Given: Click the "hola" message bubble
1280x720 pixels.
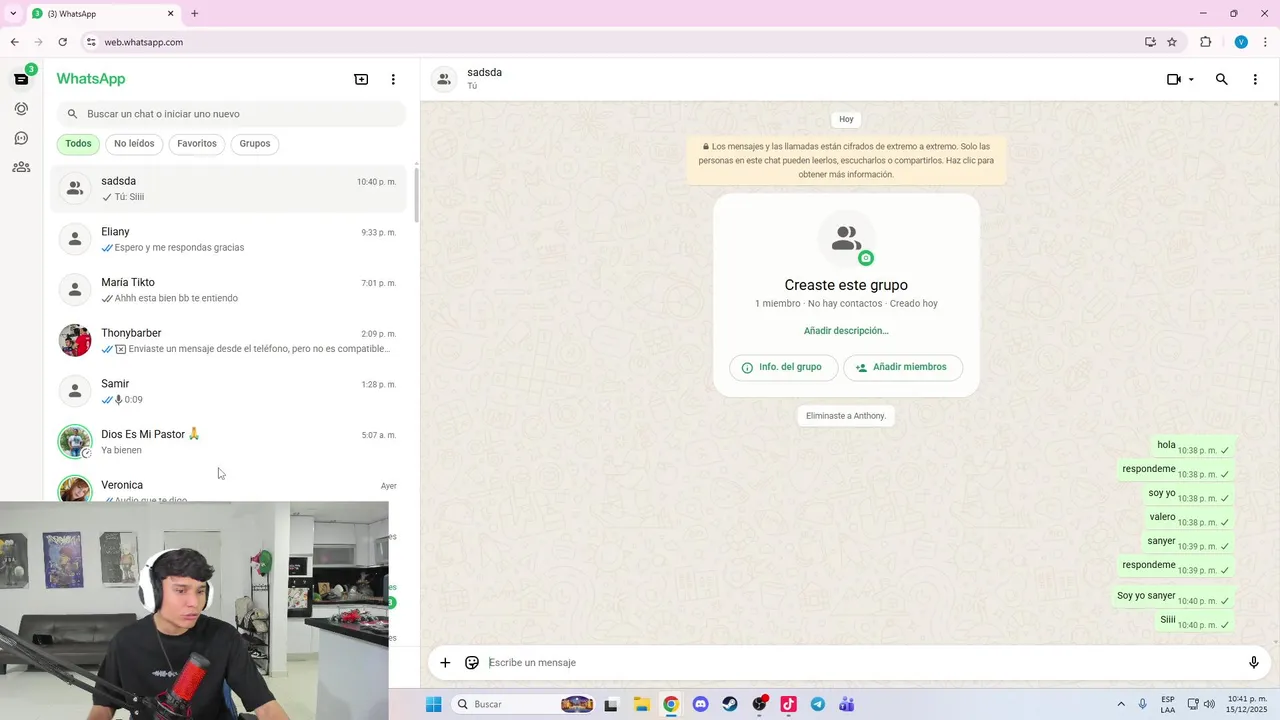Looking at the screenshot, I should [x=1192, y=446].
